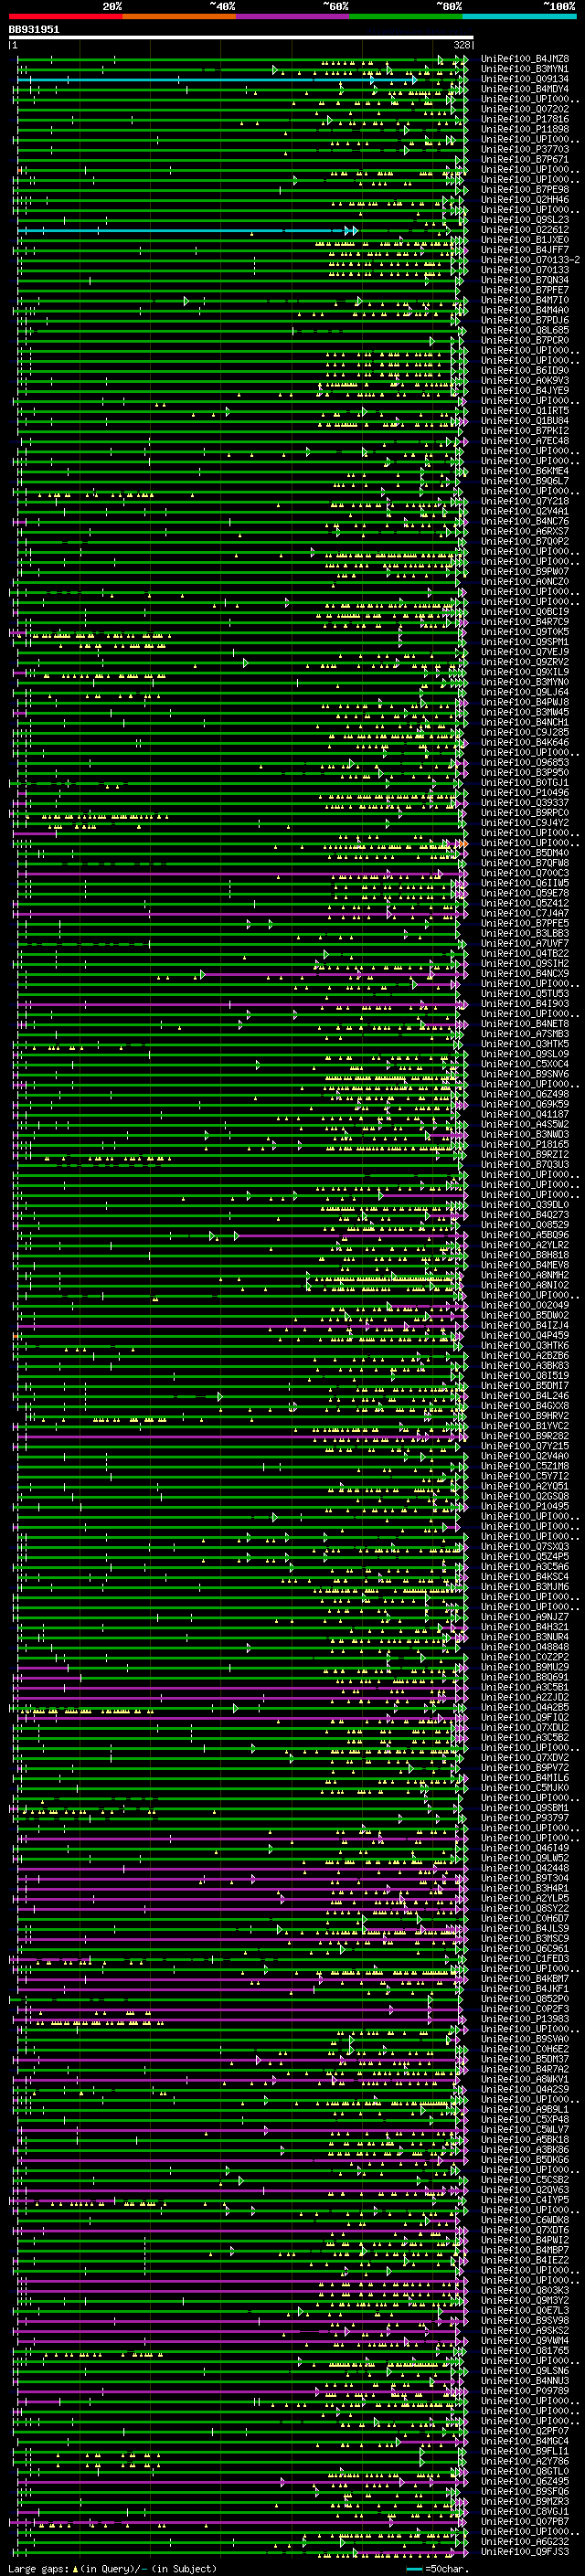
Task: Open hit UniRef100_B3MYN1
Action: 525,69
